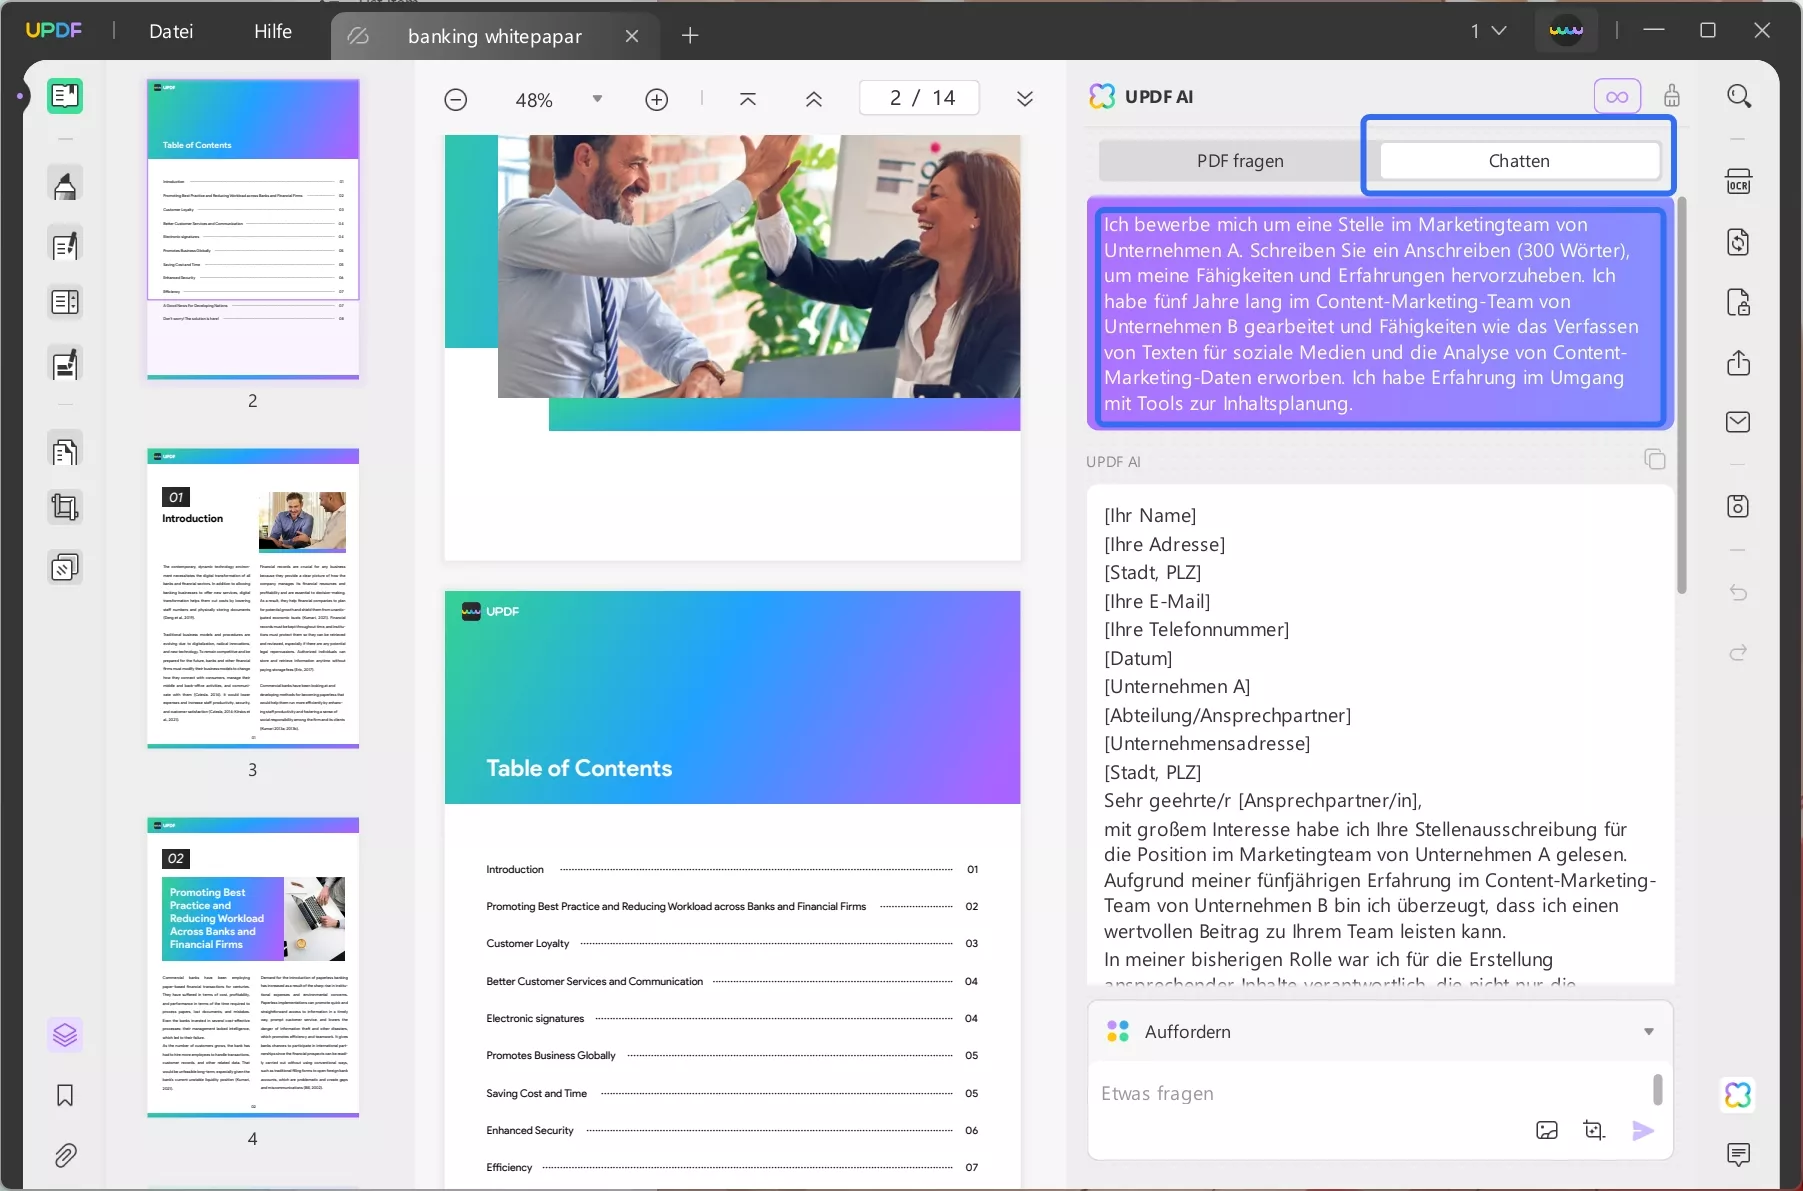Open the UPDF account avatar
Screen dimensions: 1803x1191
tap(1566, 31)
